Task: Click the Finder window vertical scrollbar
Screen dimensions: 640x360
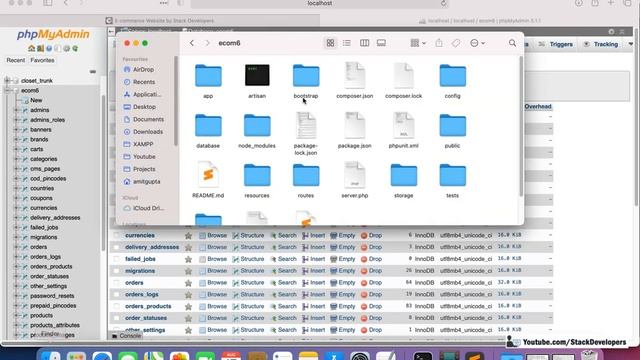Action: tap(520, 127)
